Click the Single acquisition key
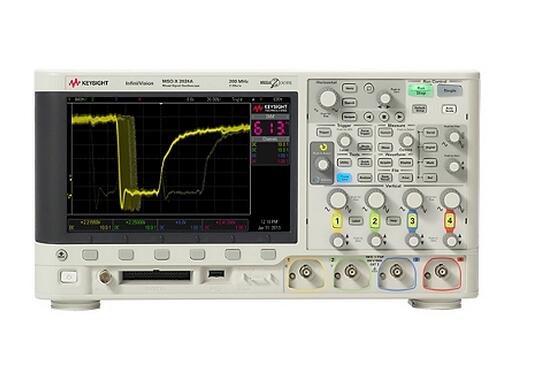Viewport: 557px width, 385px height. tap(450, 90)
